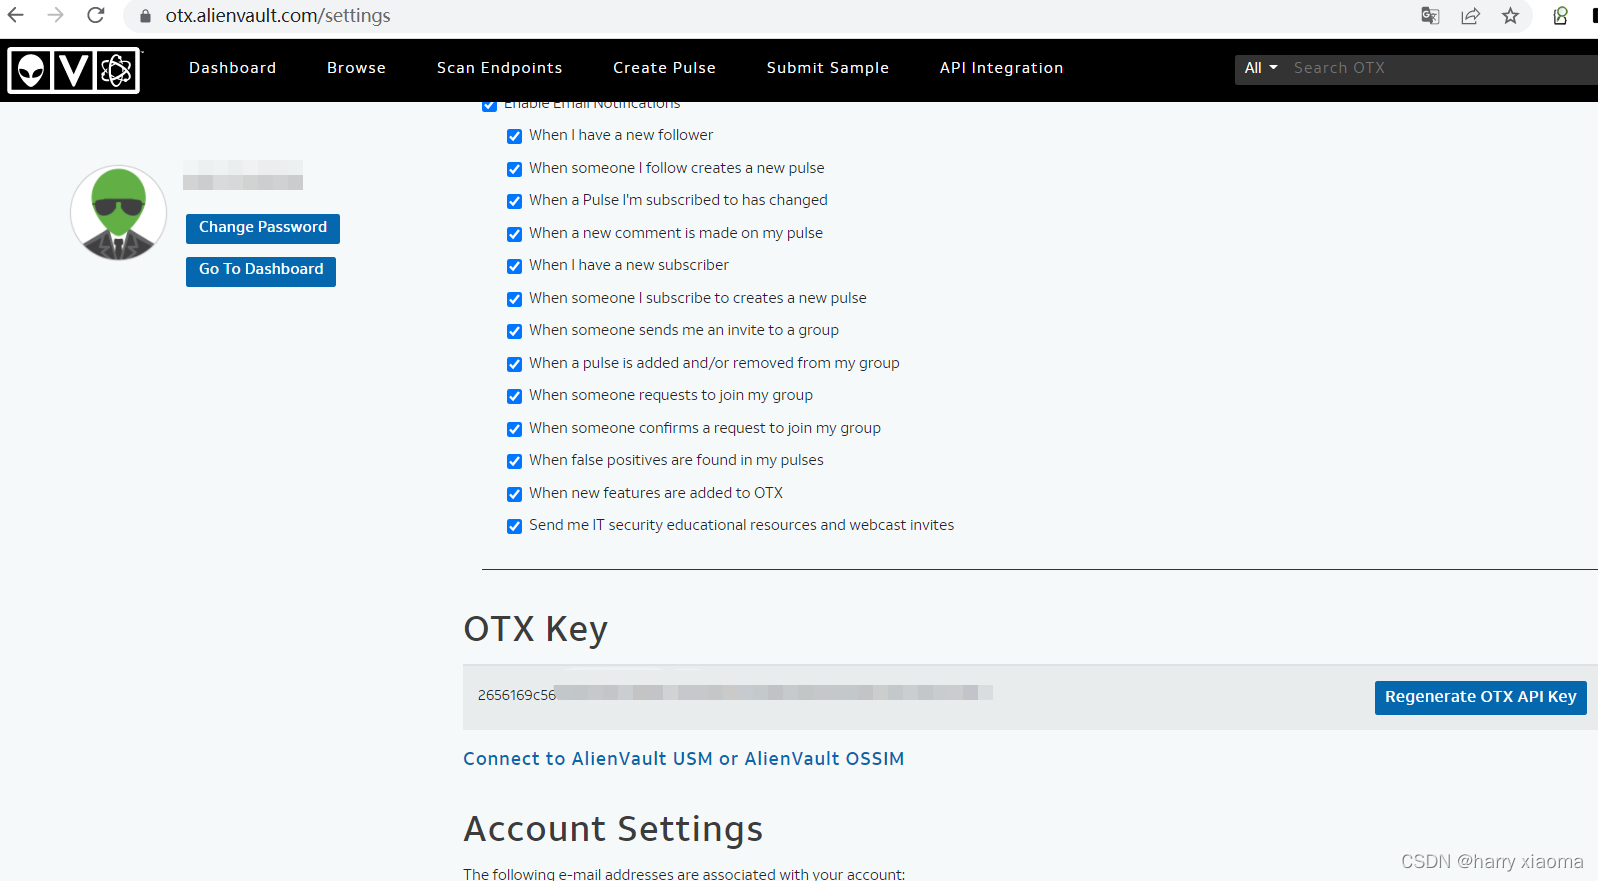
Task: Toggle 'someone I subscribe to creates a new pulse'
Action: 514,299
